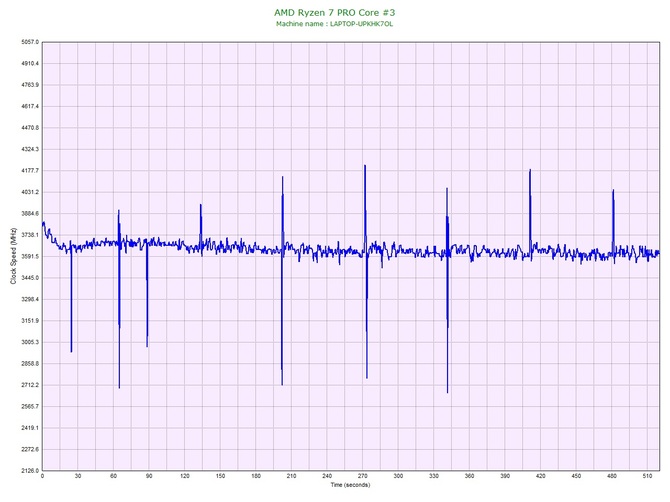Select the 4031.2 y-axis value
Screen dimensions: 670x502
pos(30,192)
